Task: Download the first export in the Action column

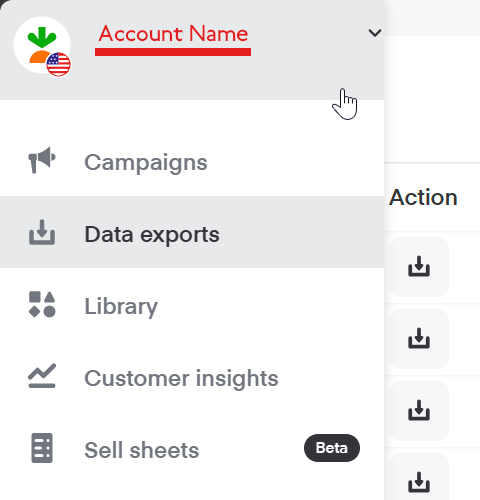Action: [419, 267]
